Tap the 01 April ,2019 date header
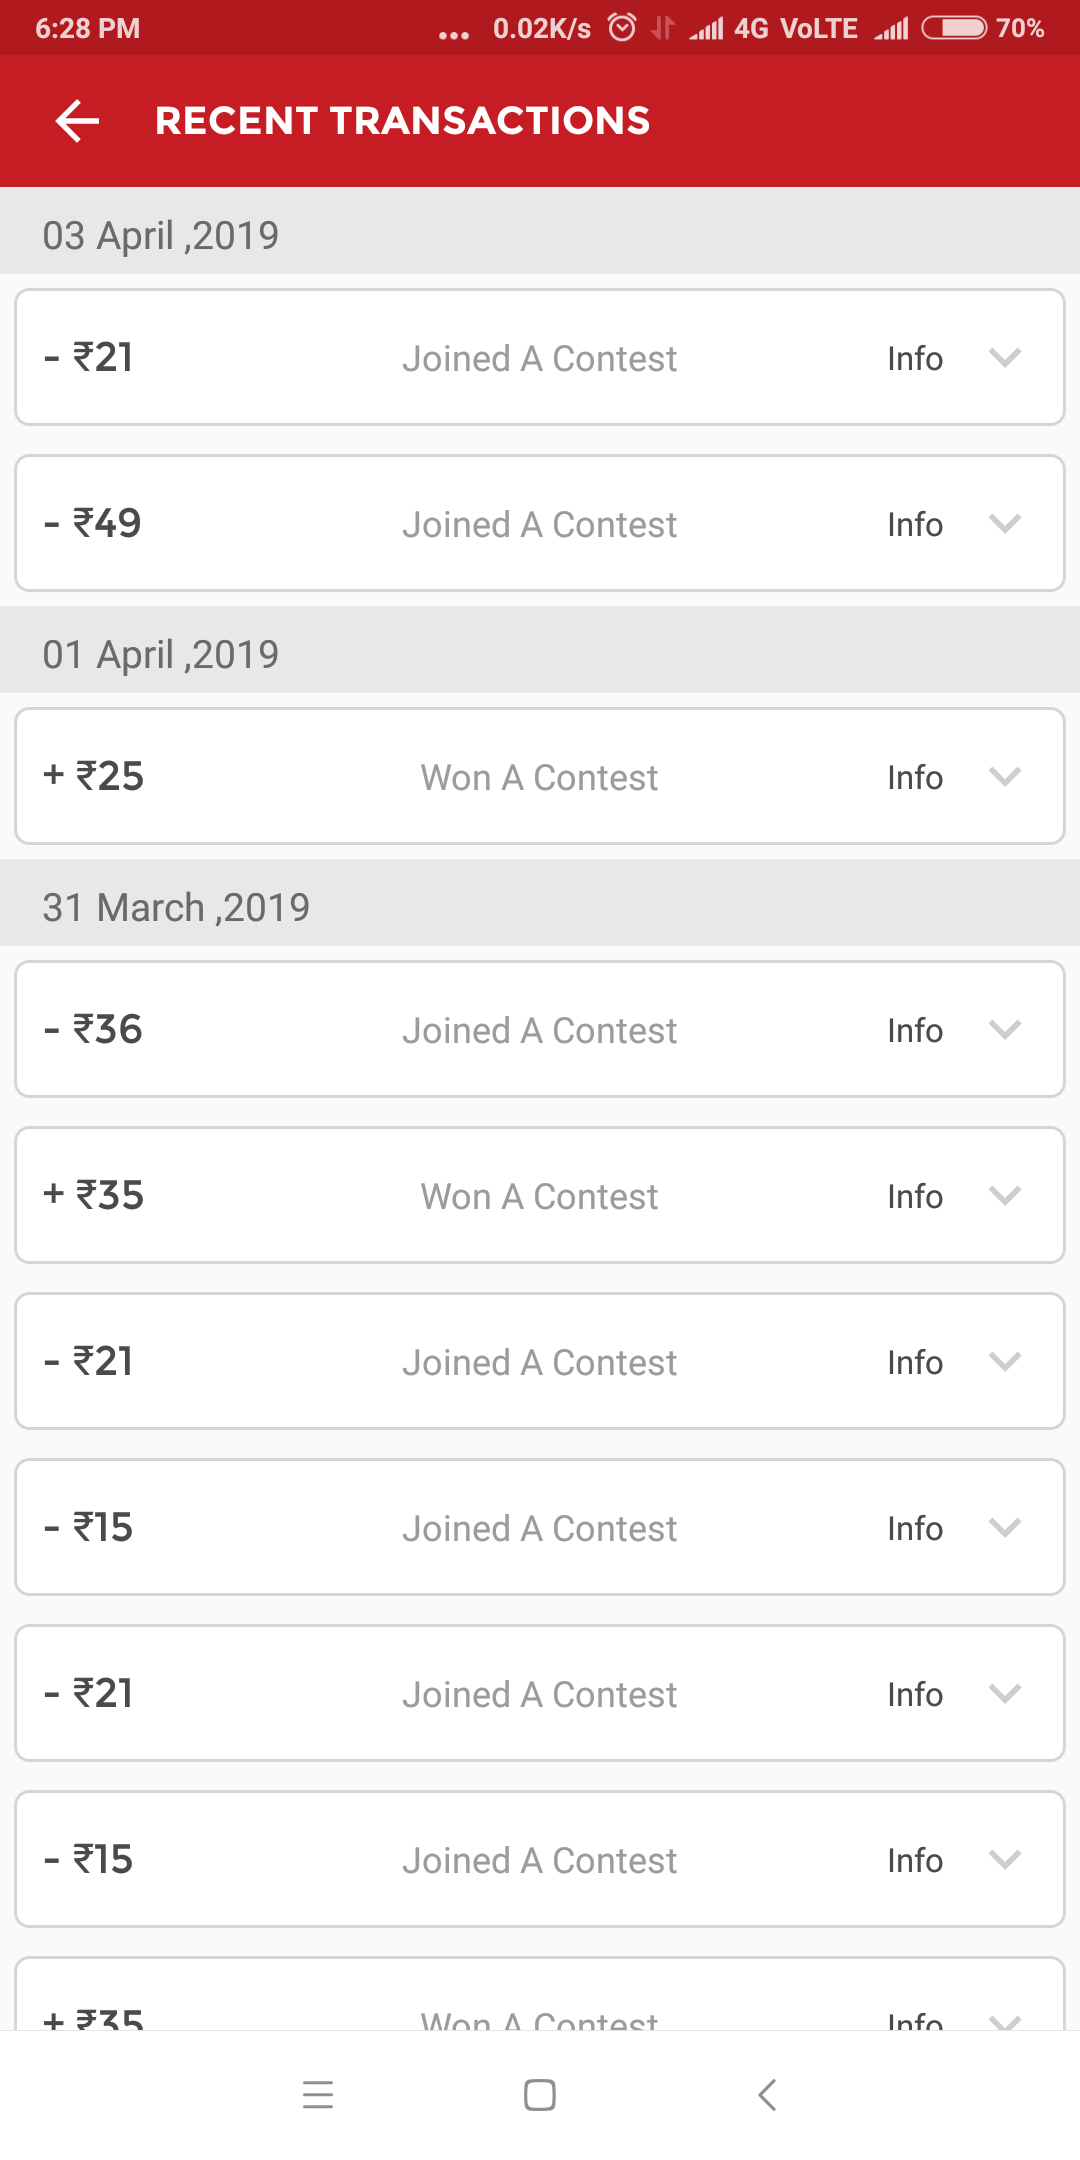 coord(160,654)
